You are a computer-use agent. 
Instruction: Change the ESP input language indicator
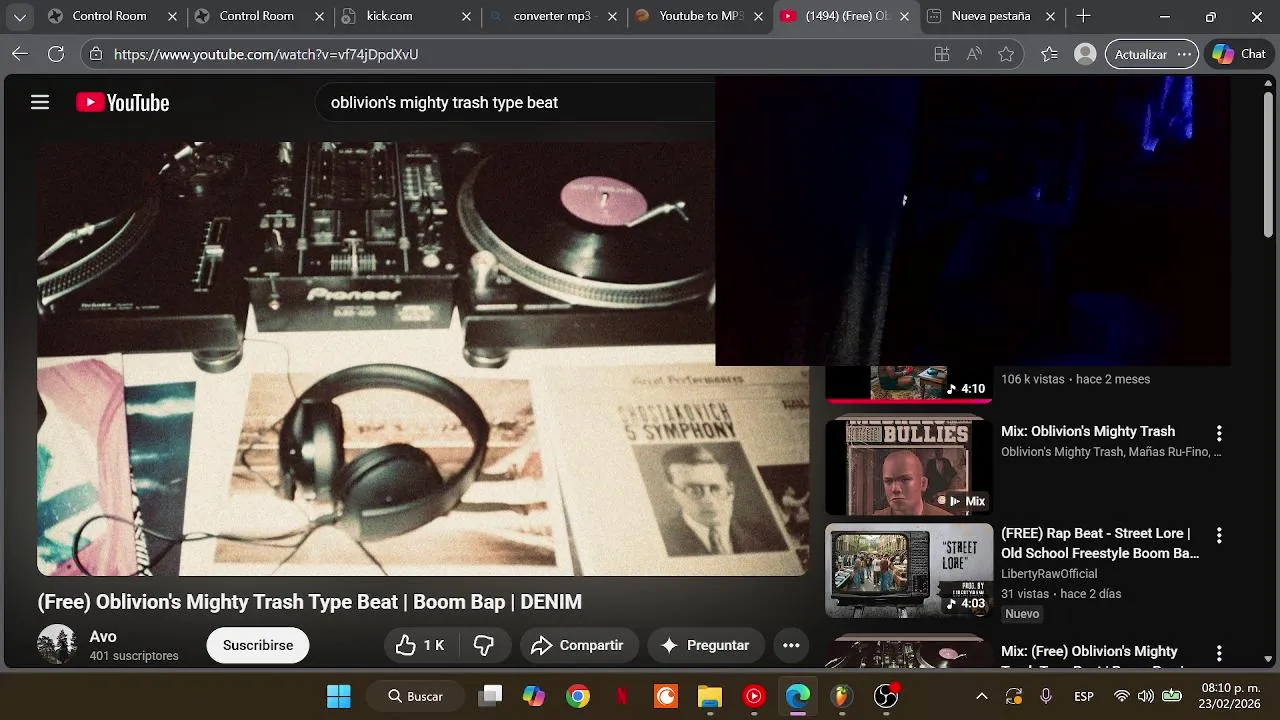point(1084,696)
